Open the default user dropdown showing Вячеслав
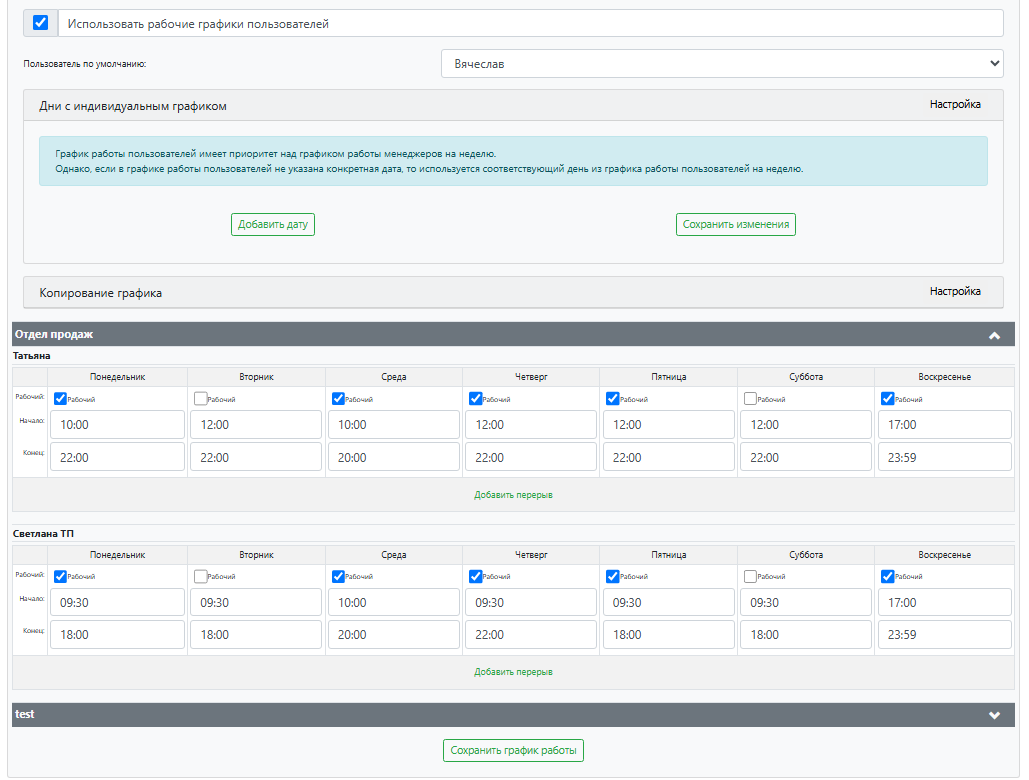 click(722, 64)
